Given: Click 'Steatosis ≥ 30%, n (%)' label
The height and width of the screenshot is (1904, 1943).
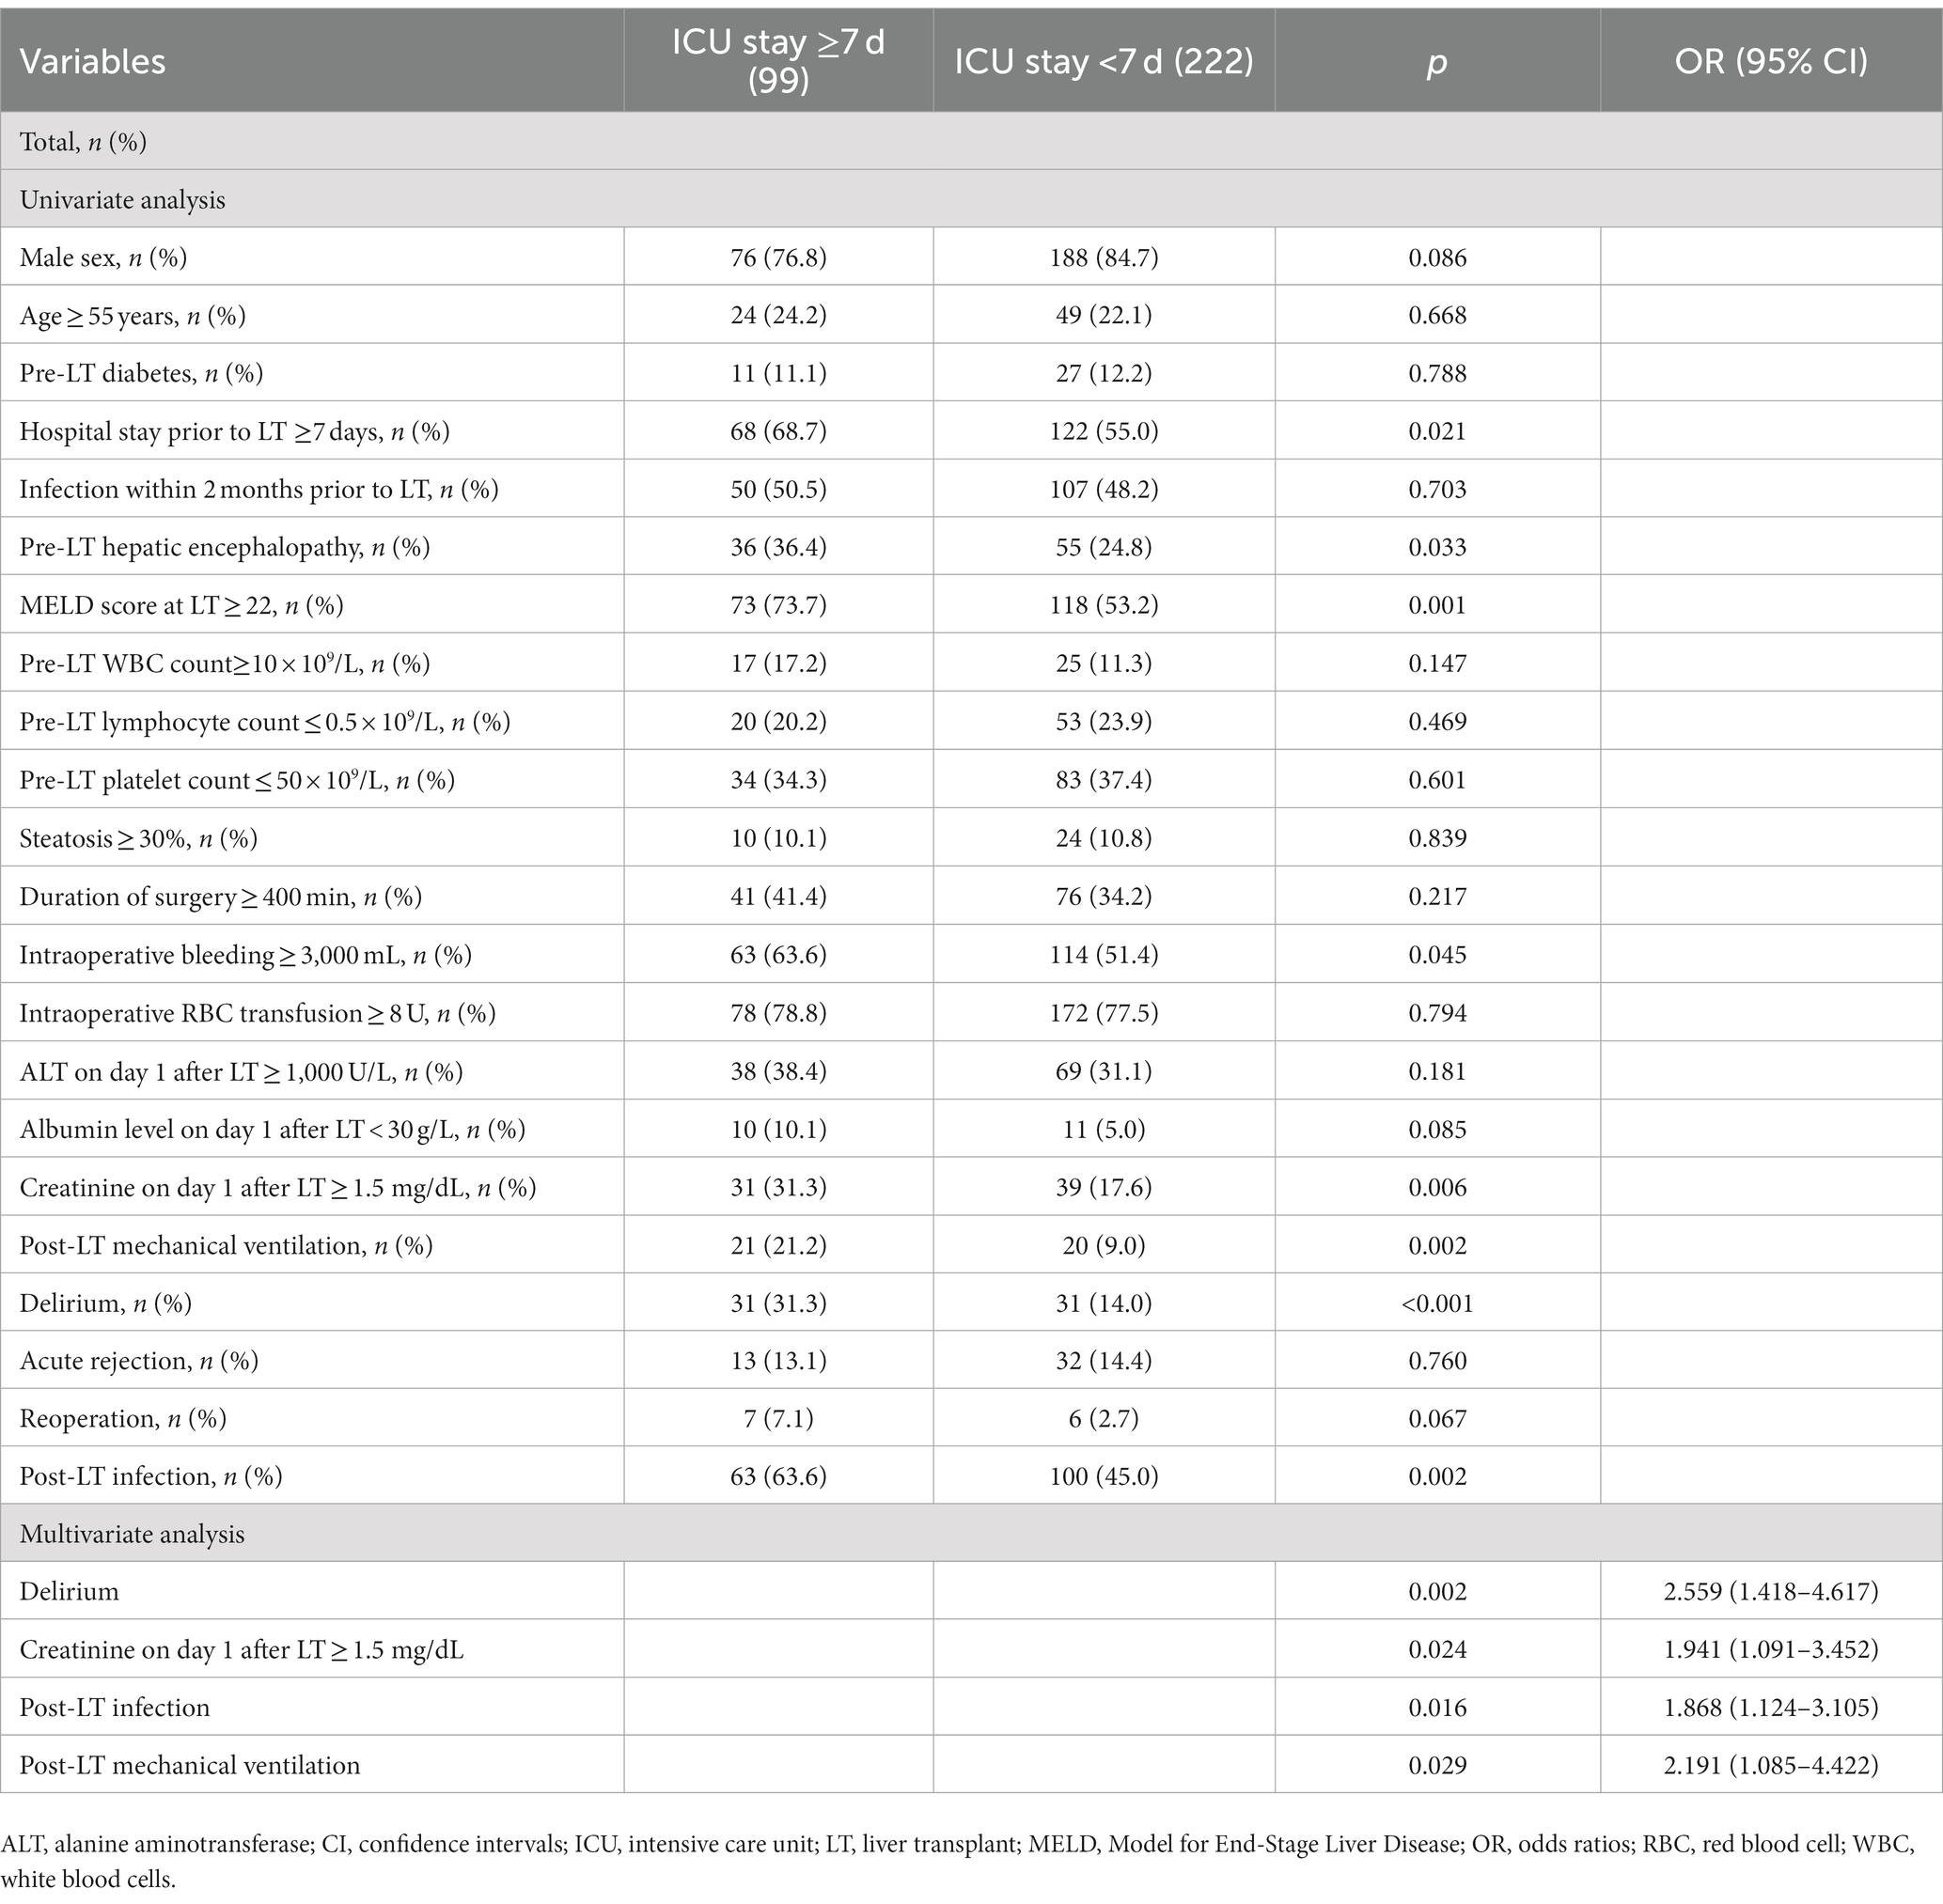Looking at the screenshot, I should coord(139,838).
